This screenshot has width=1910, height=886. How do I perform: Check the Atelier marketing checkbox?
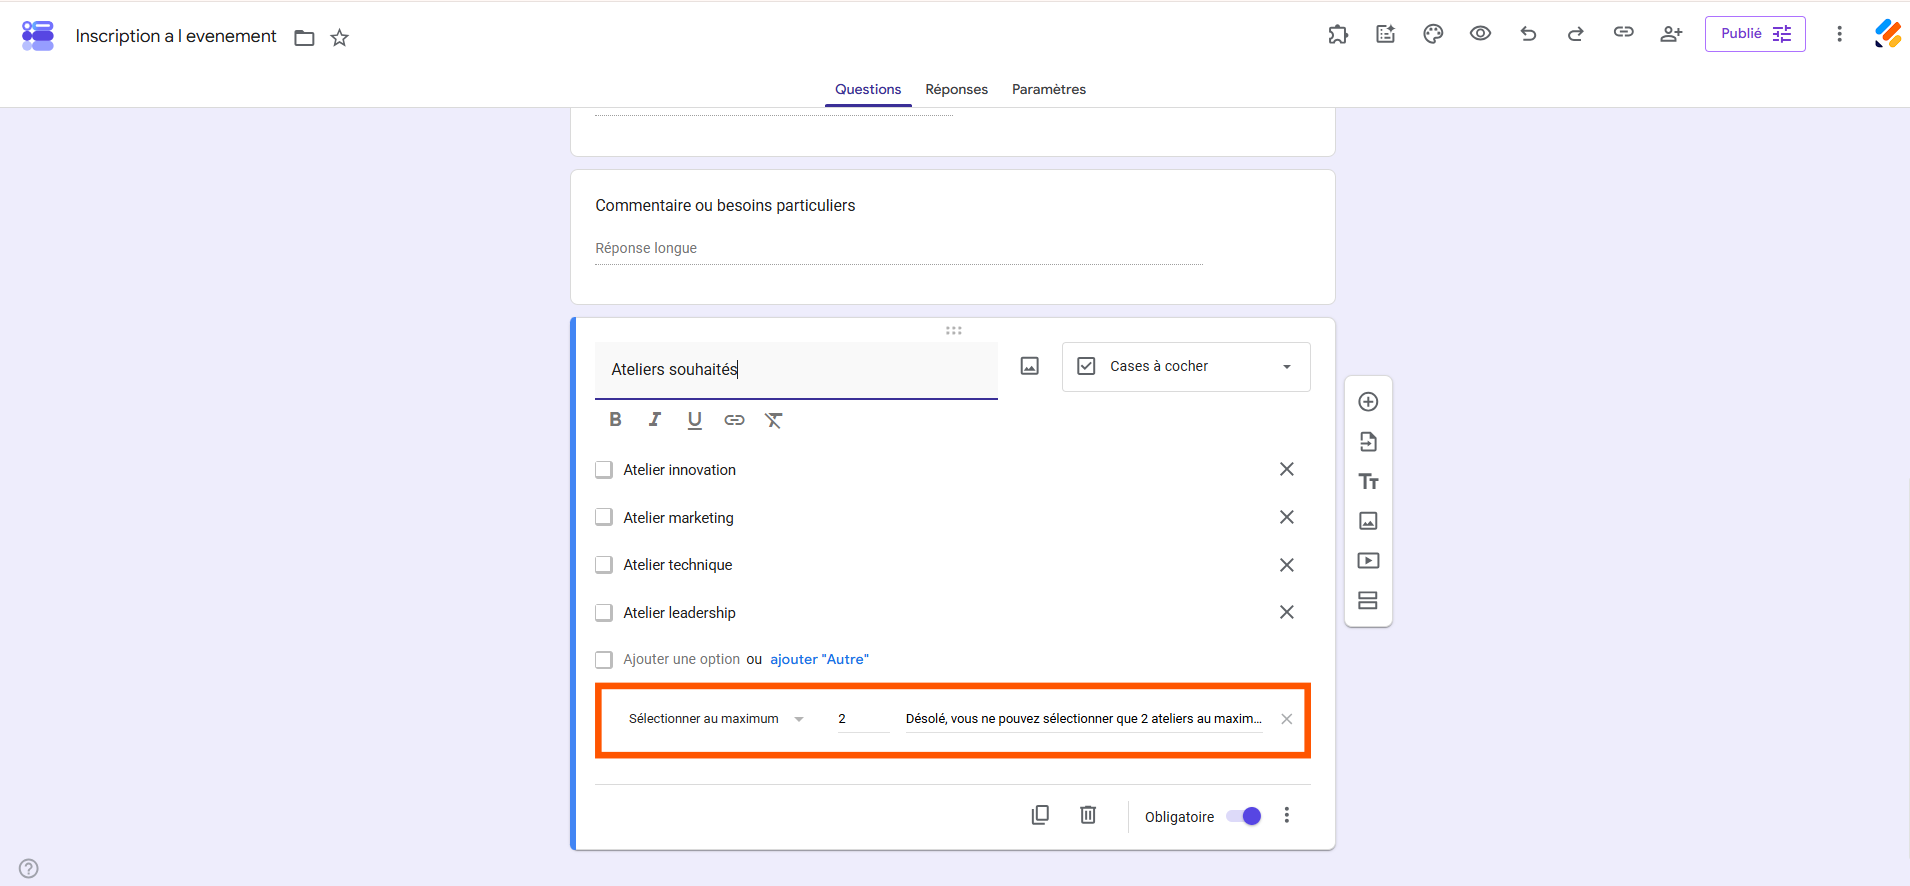604,517
